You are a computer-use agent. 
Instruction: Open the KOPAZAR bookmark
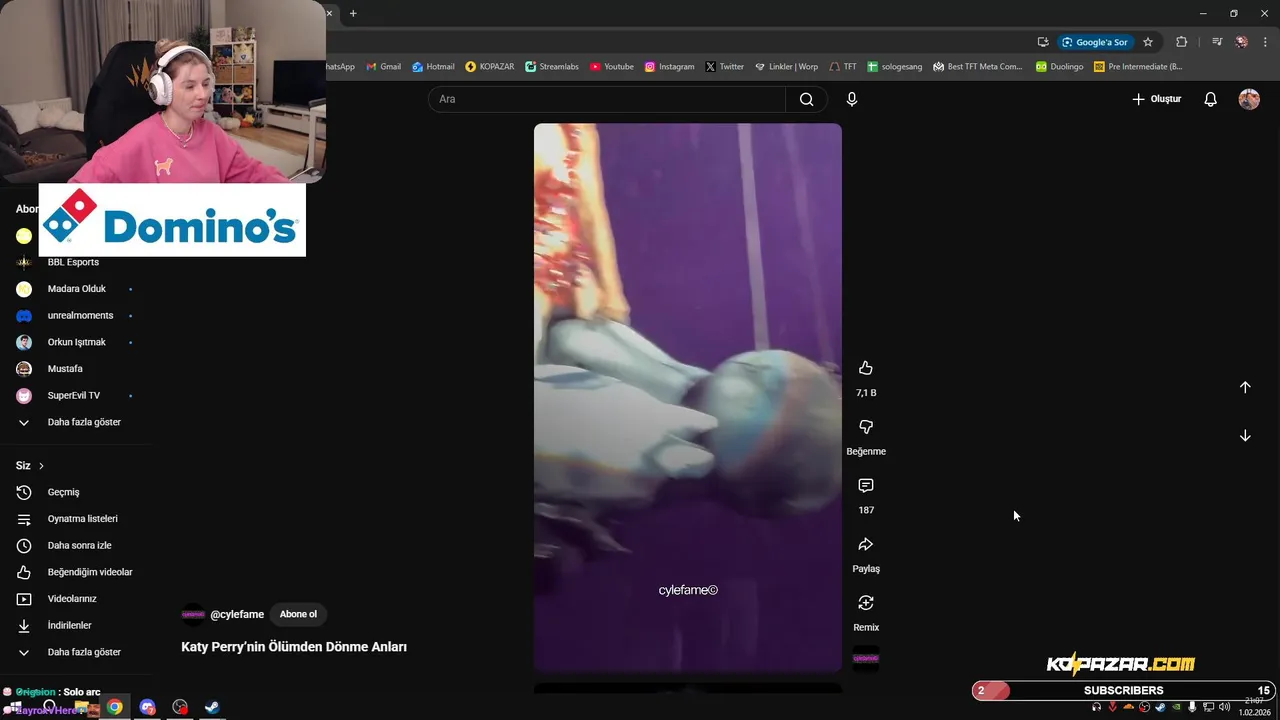tap(490, 67)
